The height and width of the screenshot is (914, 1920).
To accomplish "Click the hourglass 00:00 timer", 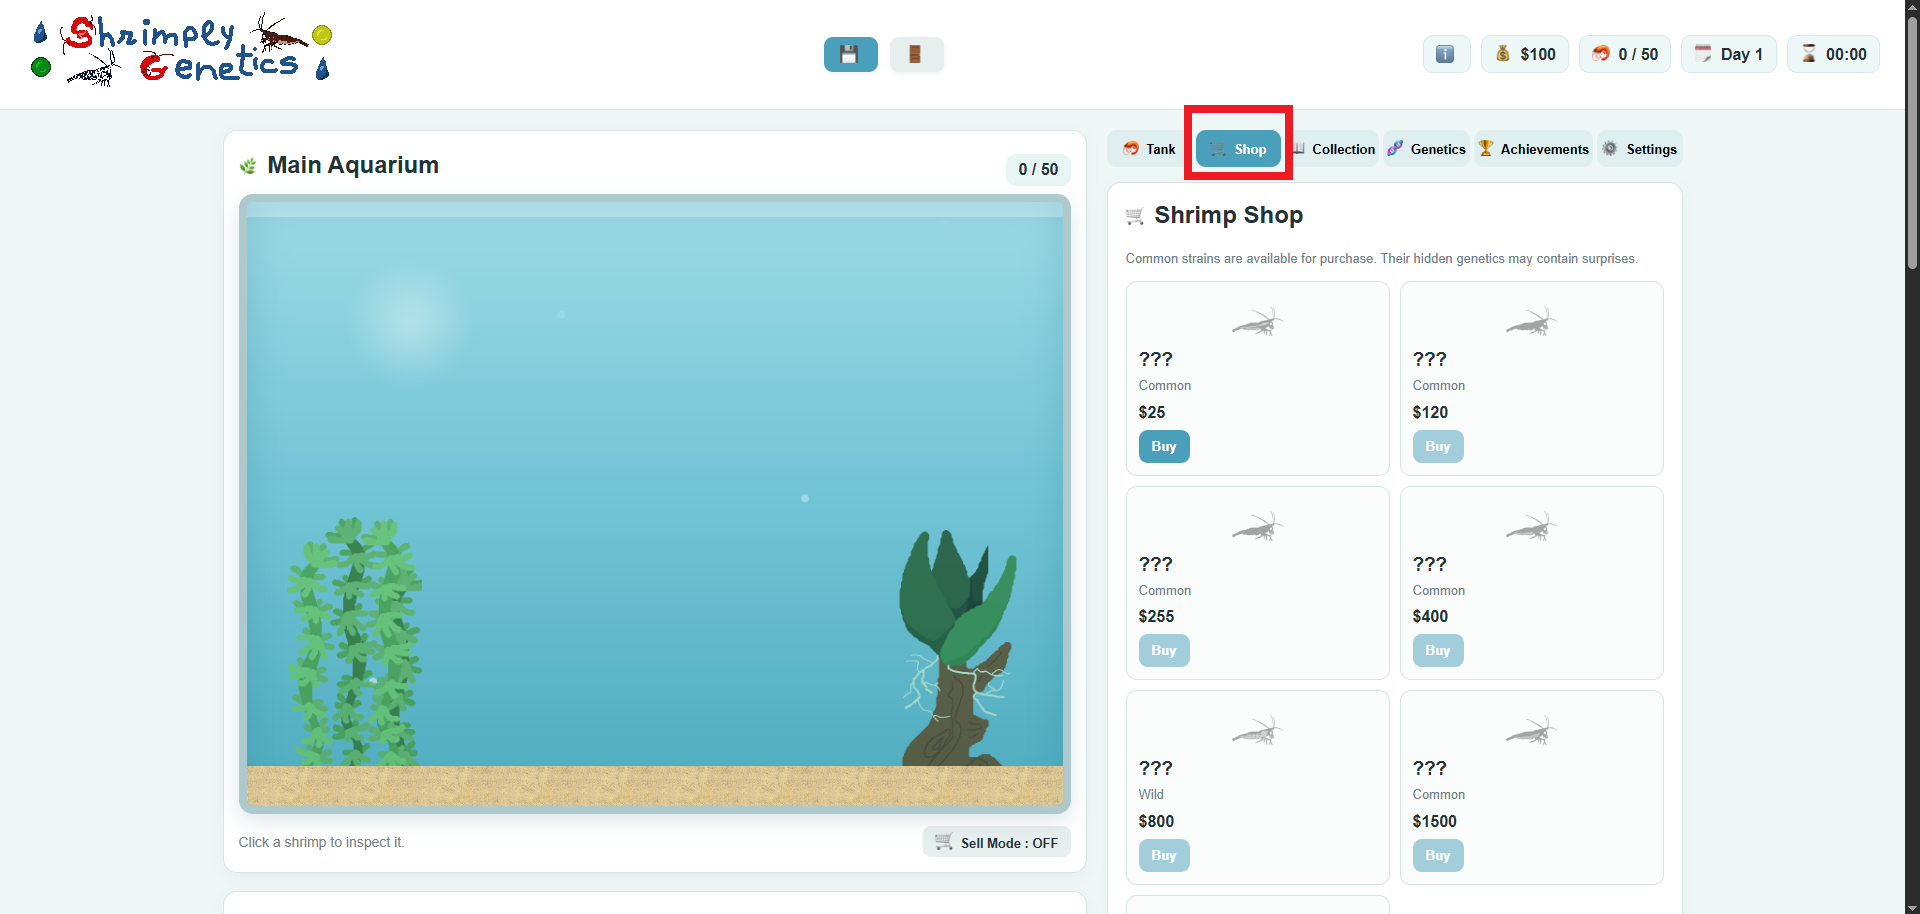I will pyautogui.click(x=1833, y=54).
